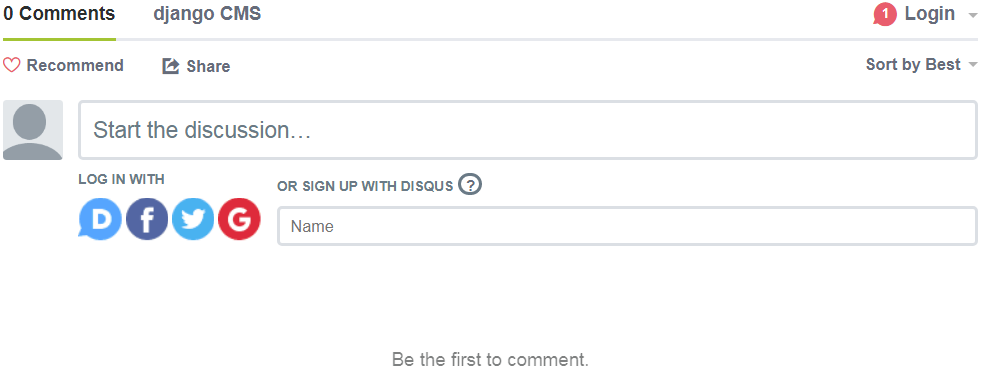Open the django CMS tab
The height and width of the screenshot is (375, 982).
(207, 14)
